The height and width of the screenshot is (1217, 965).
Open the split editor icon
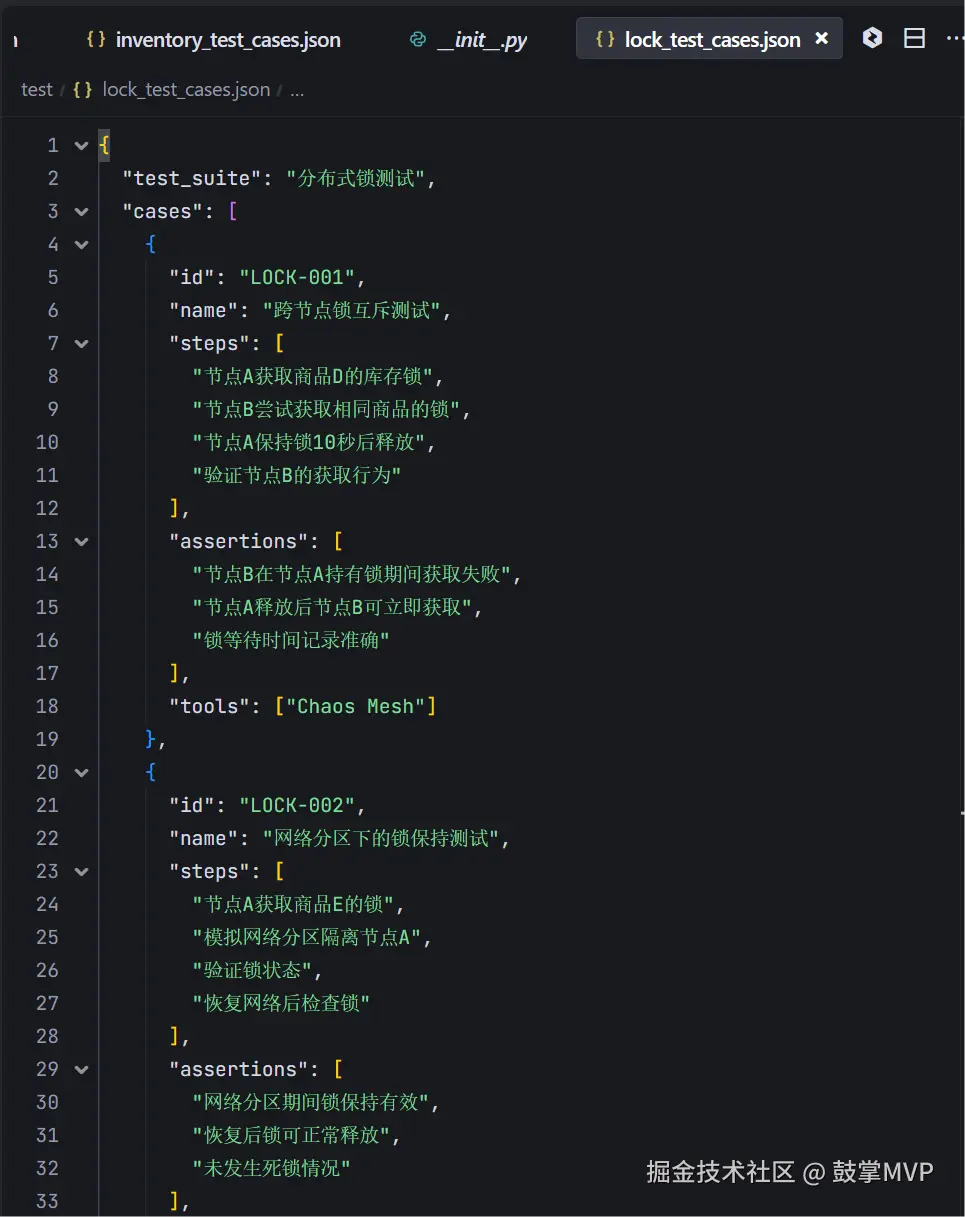pos(914,37)
